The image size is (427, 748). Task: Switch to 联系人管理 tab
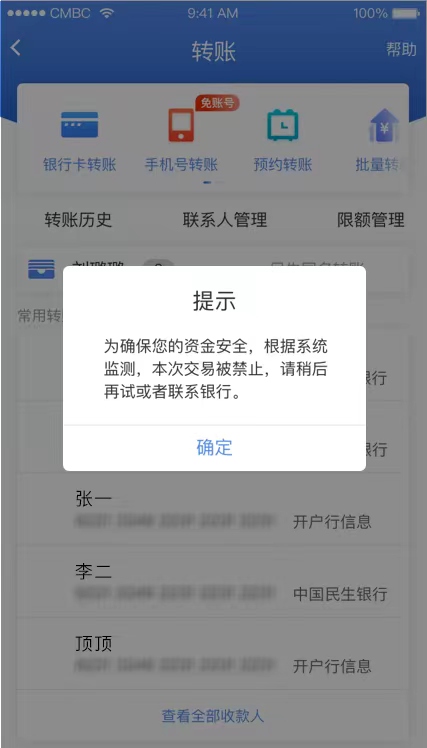tap(225, 220)
